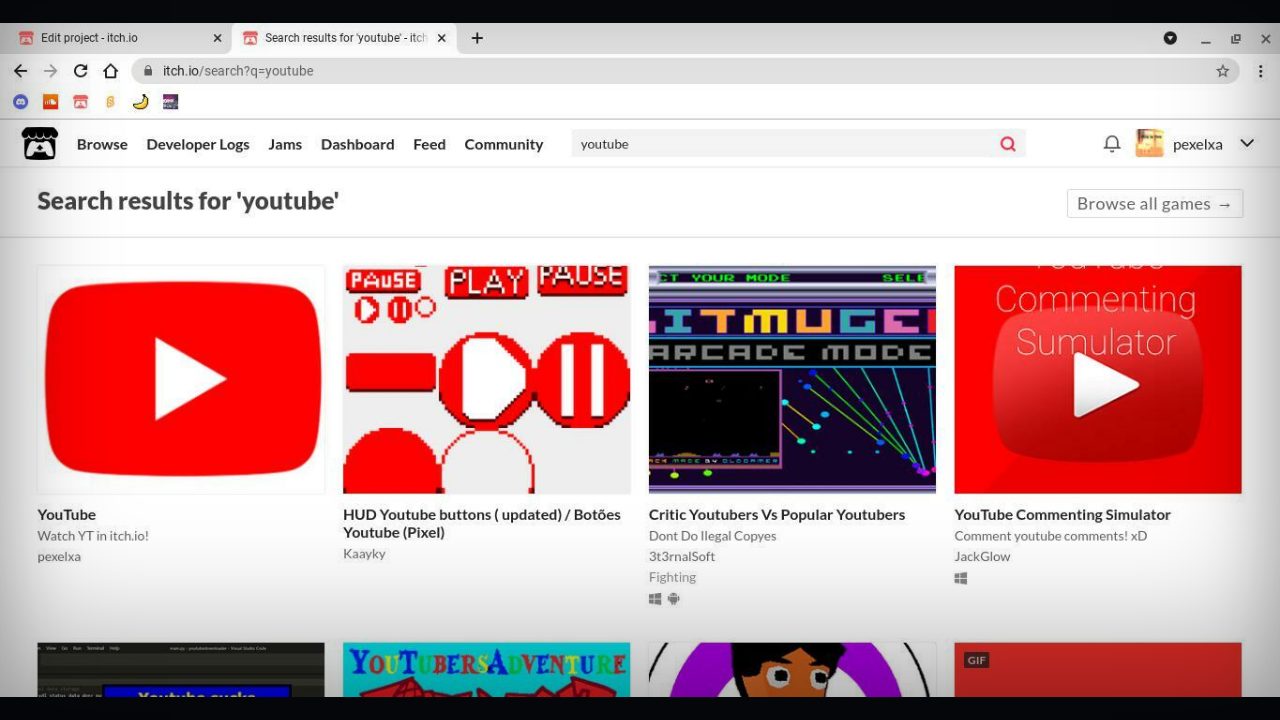This screenshot has height=720, width=1280.
Task: Click author link 'JackGlow'
Action: click(x=982, y=557)
